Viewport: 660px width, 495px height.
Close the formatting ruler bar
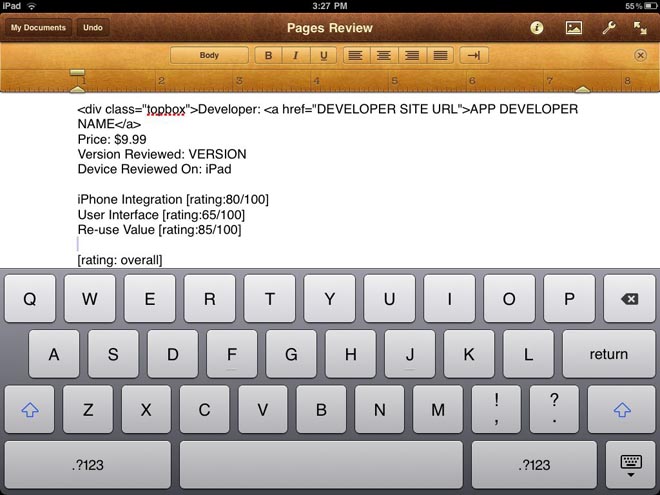640,56
